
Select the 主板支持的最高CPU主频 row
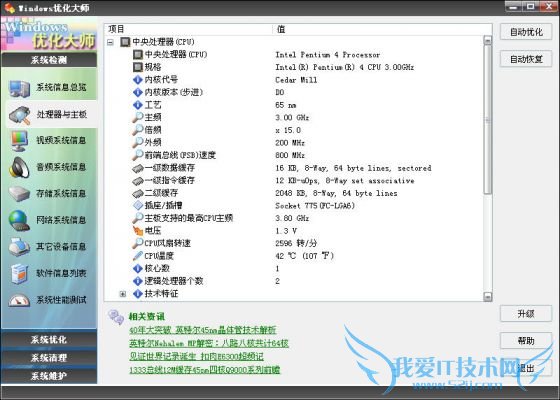[x=293, y=218]
